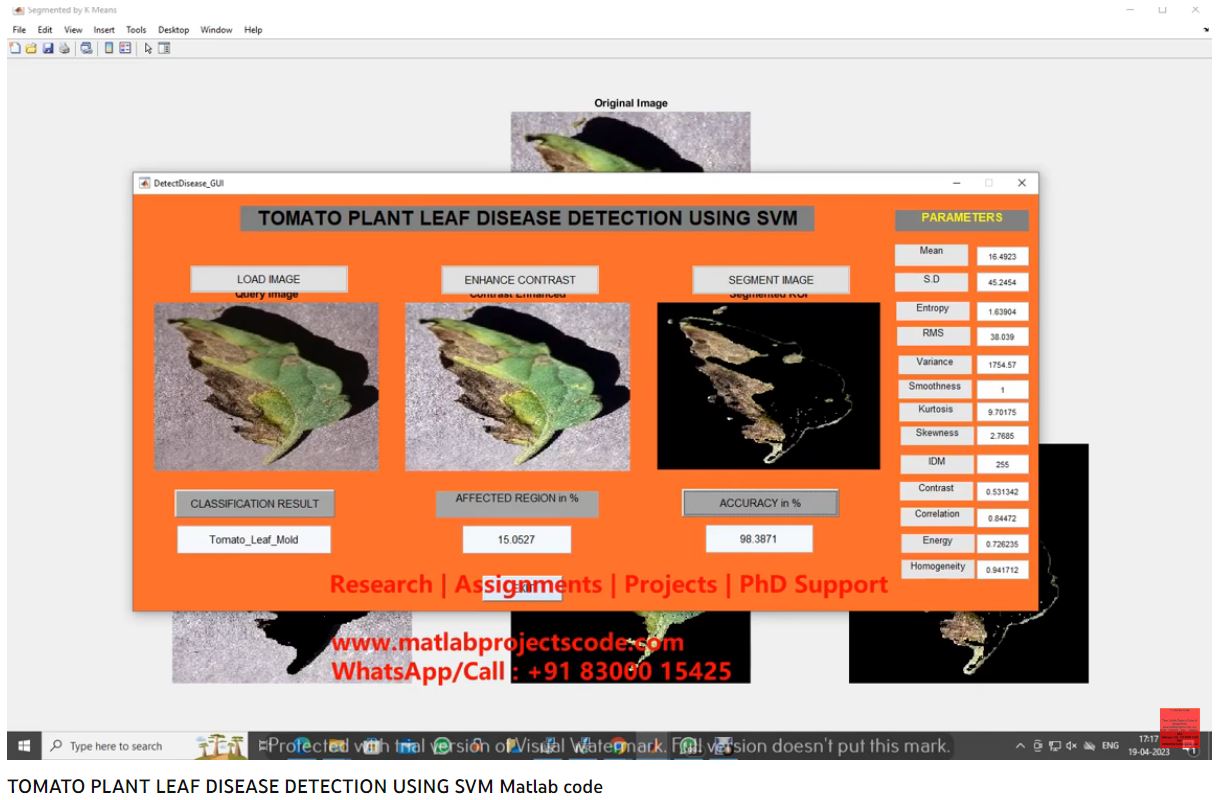Image resolution: width=1221 pixels, height=800 pixels.
Task: Show hidden system tray icons chevron
Action: [1022, 746]
